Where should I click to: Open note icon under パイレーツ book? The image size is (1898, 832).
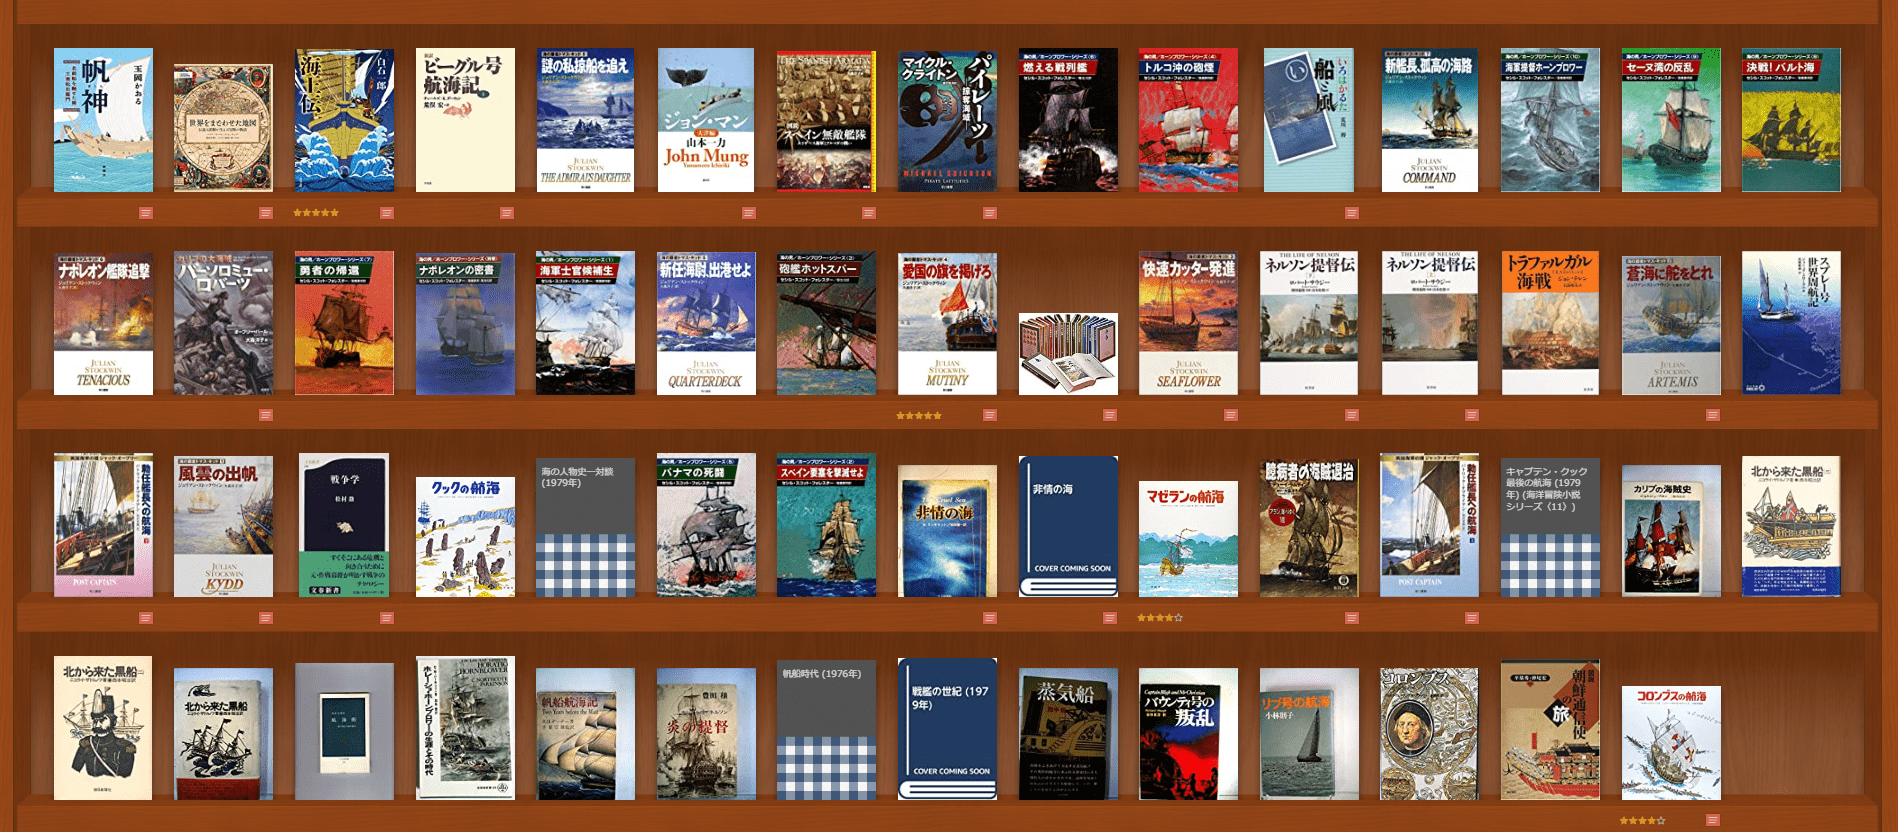pyautogui.click(x=990, y=213)
